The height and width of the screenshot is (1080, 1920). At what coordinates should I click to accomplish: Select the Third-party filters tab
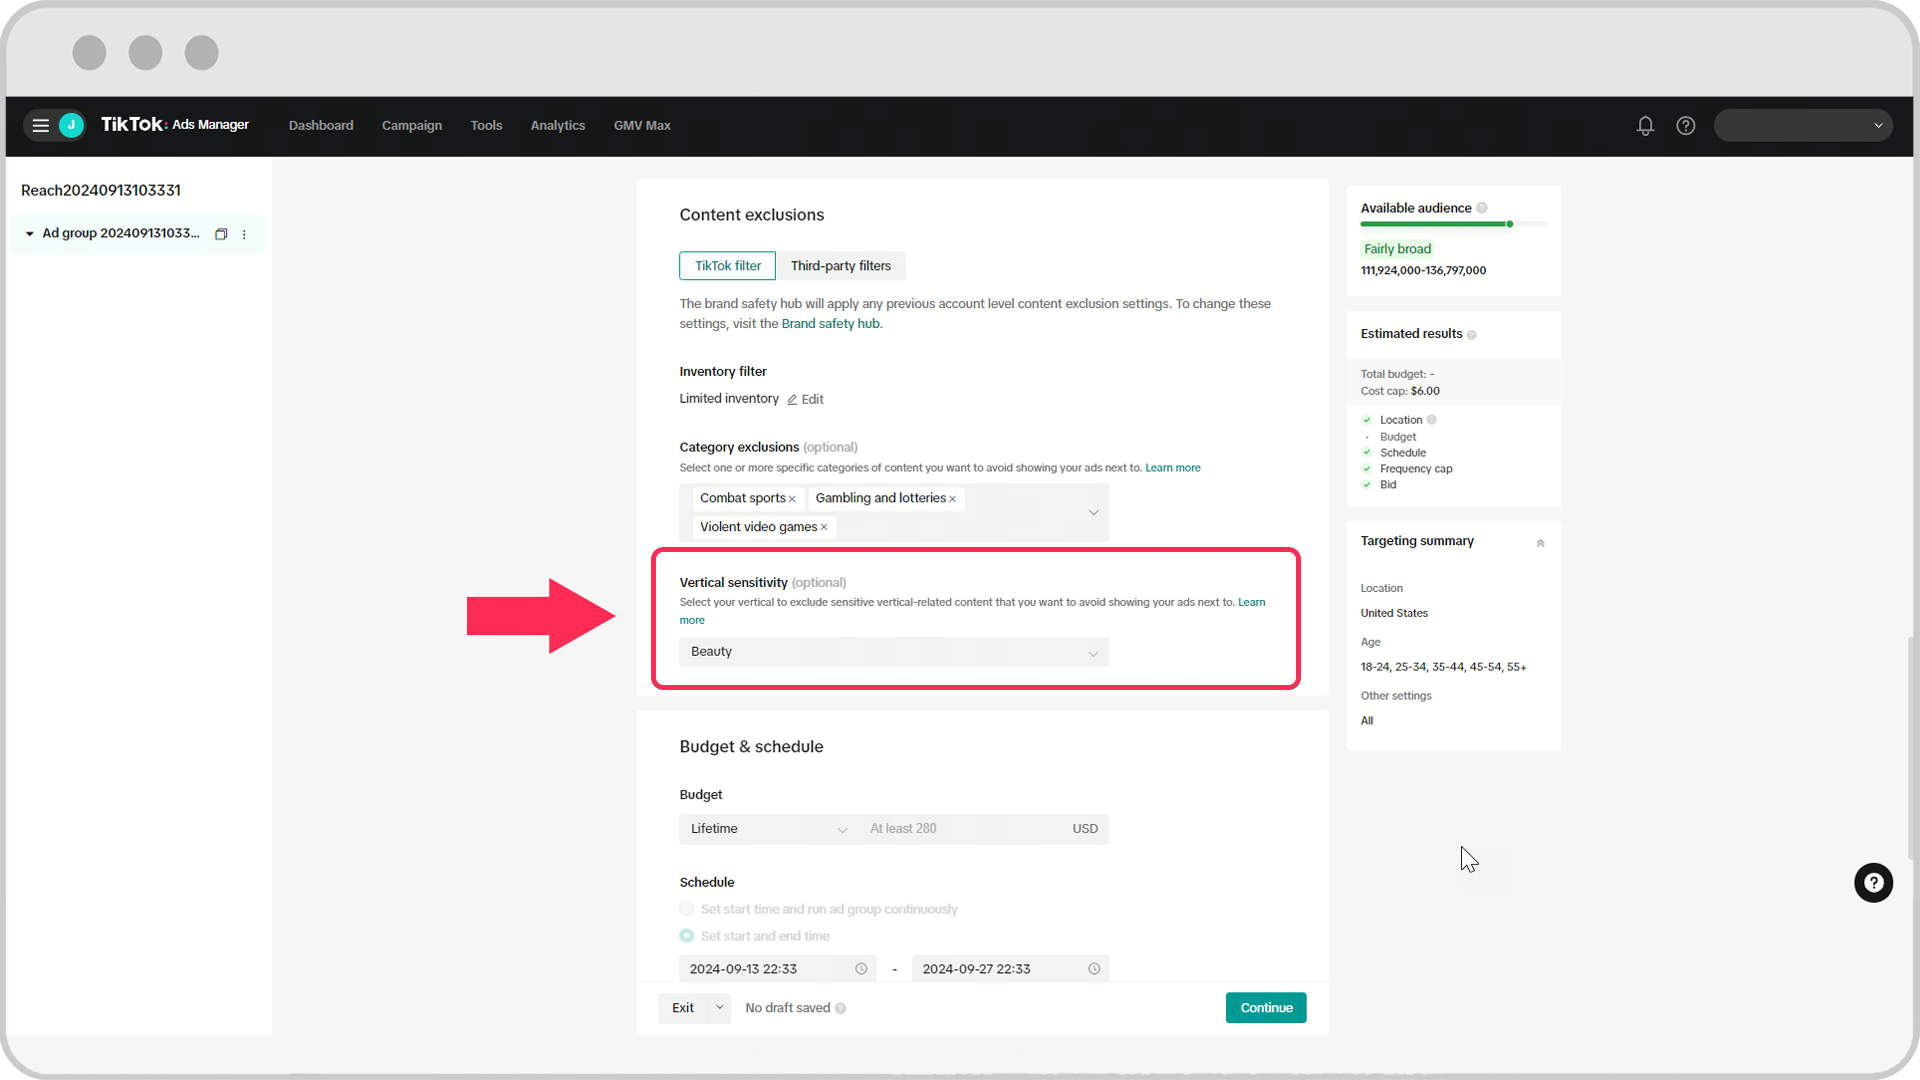841,265
